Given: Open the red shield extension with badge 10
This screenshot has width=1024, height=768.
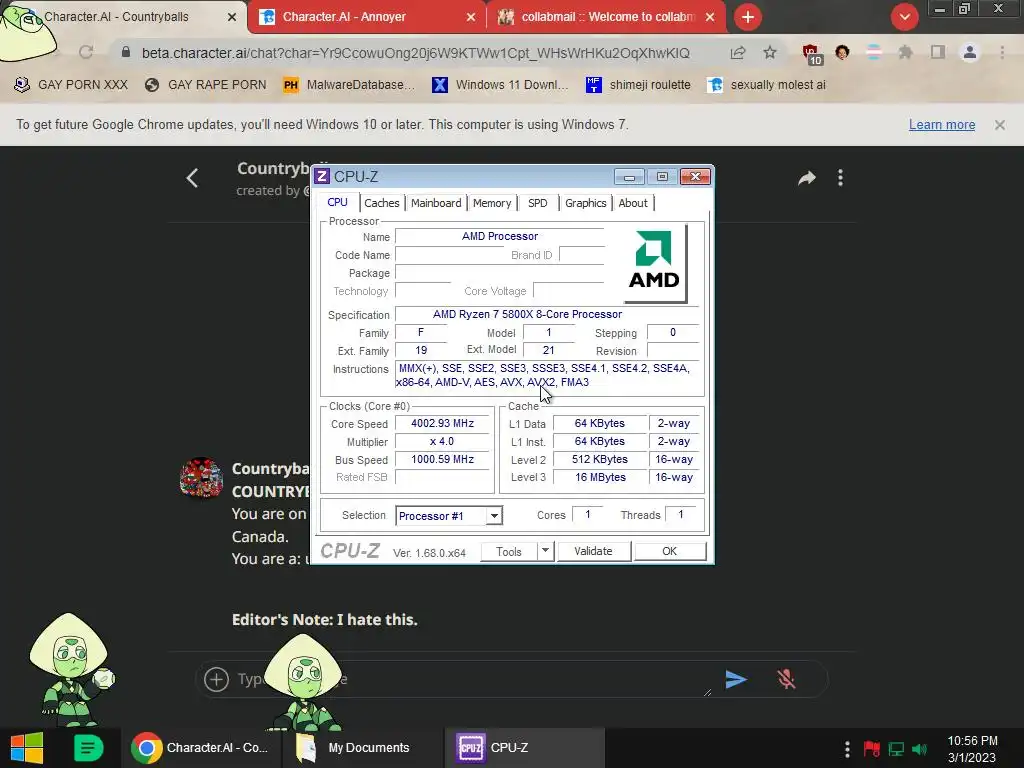Looking at the screenshot, I should click(812, 54).
